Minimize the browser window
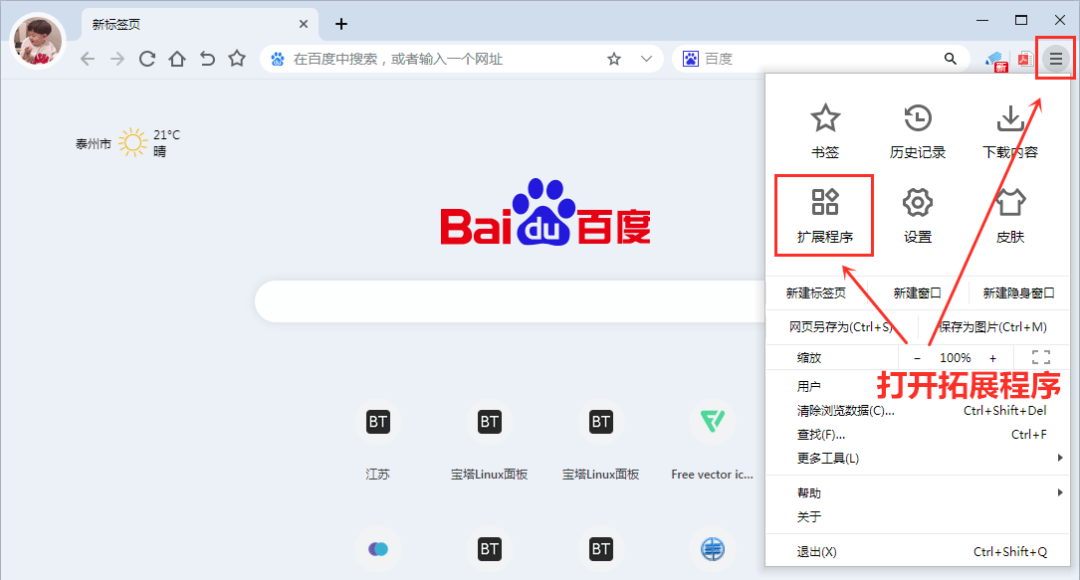 tap(982, 21)
